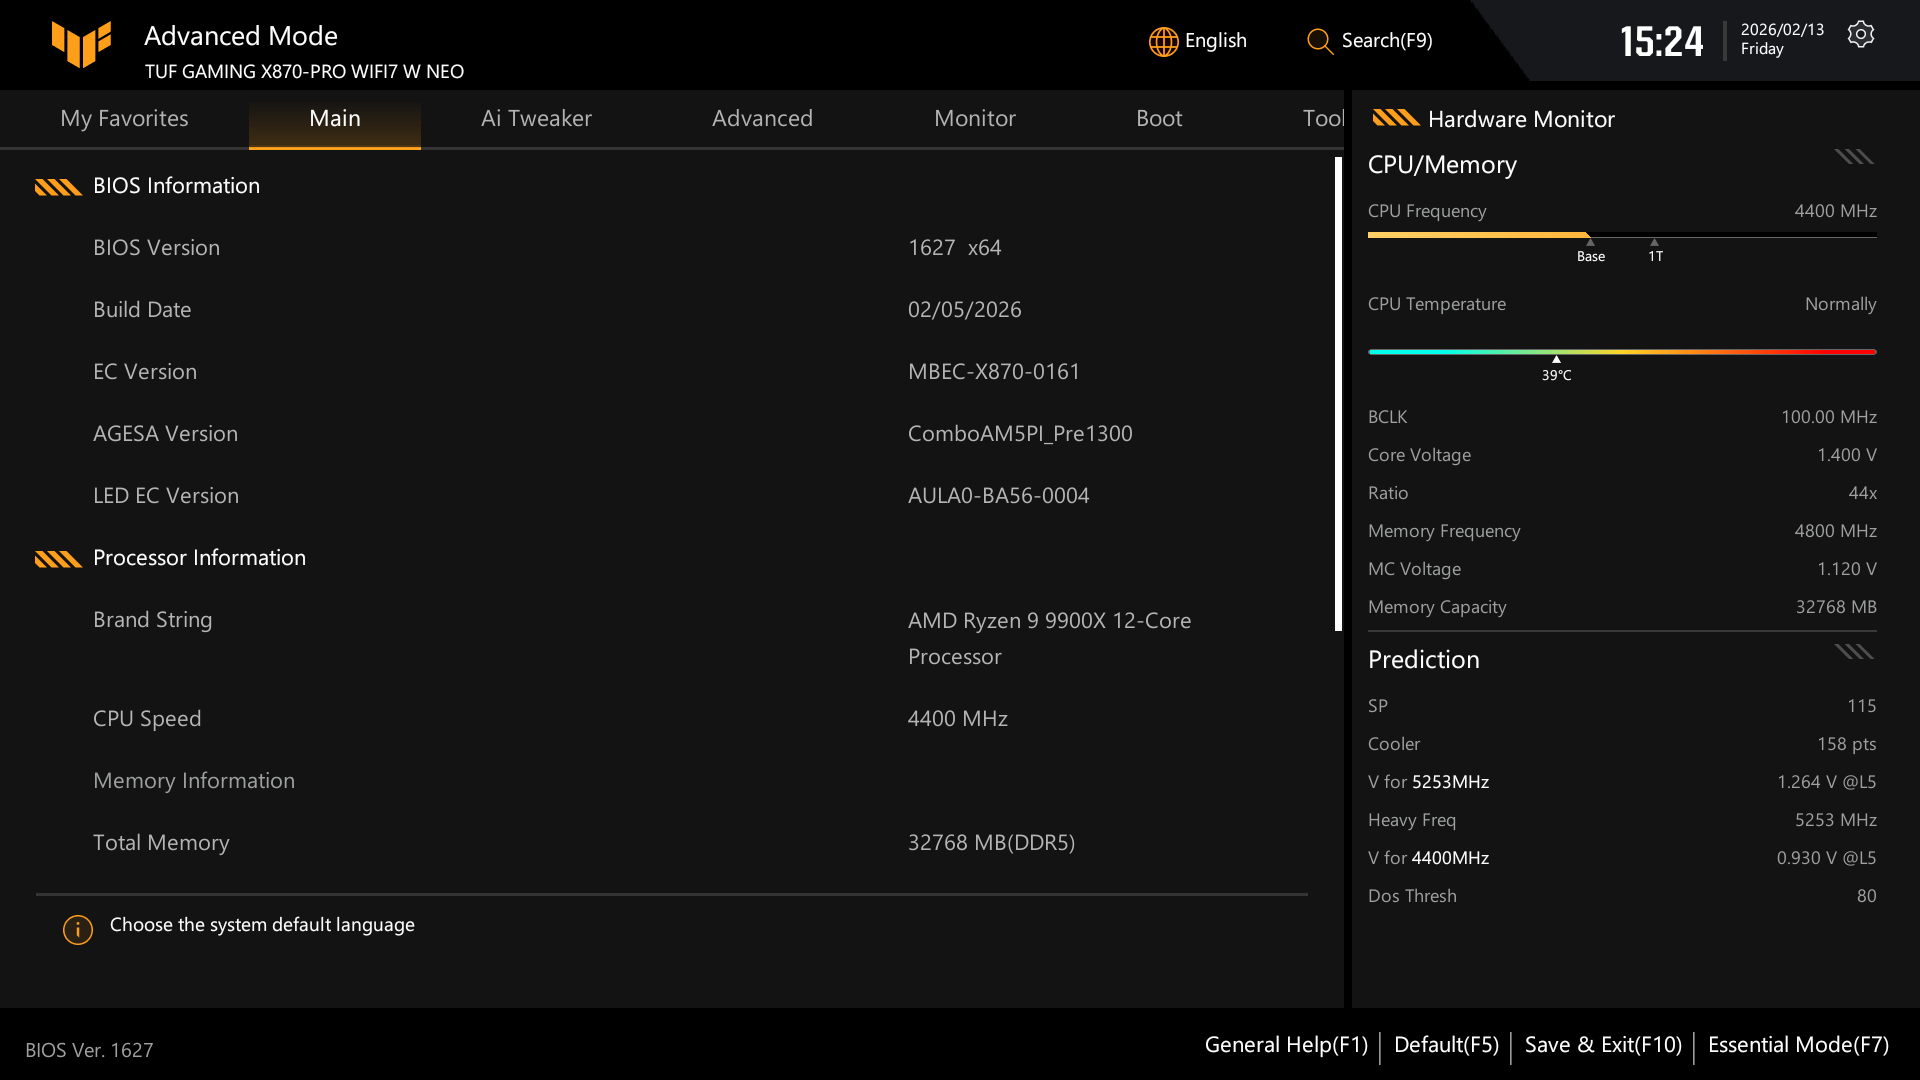Click the info icon beside the language hint

(77, 930)
